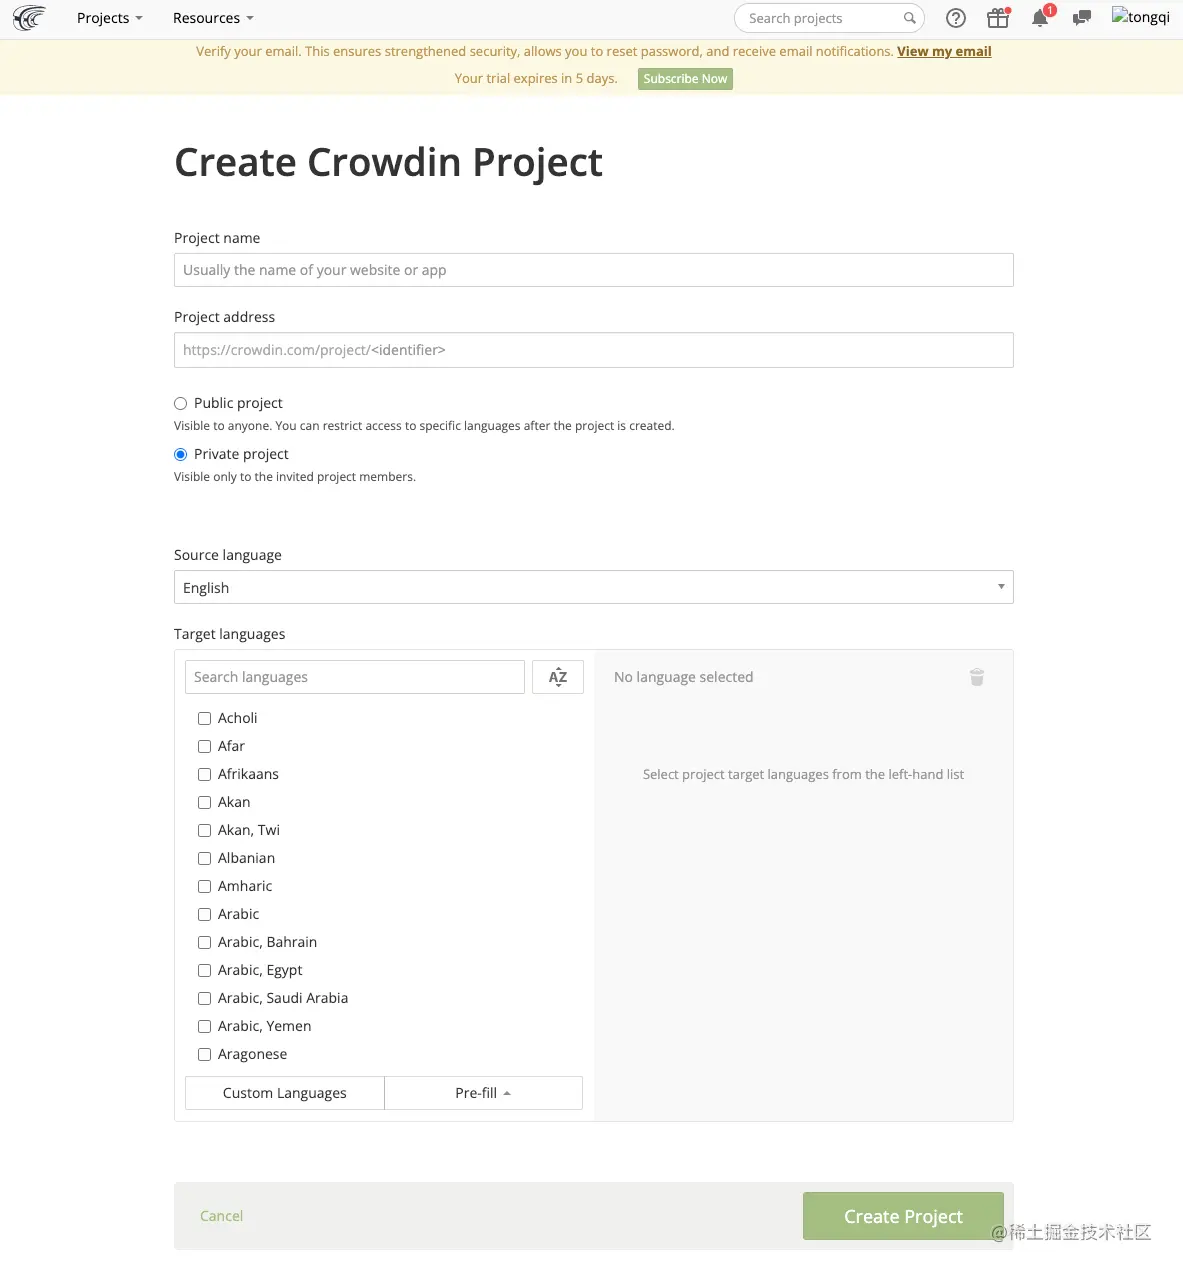The height and width of the screenshot is (1274, 1183).
Task: Click the trash icon for selected languages
Action: pyautogui.click(x=977, y=677)
